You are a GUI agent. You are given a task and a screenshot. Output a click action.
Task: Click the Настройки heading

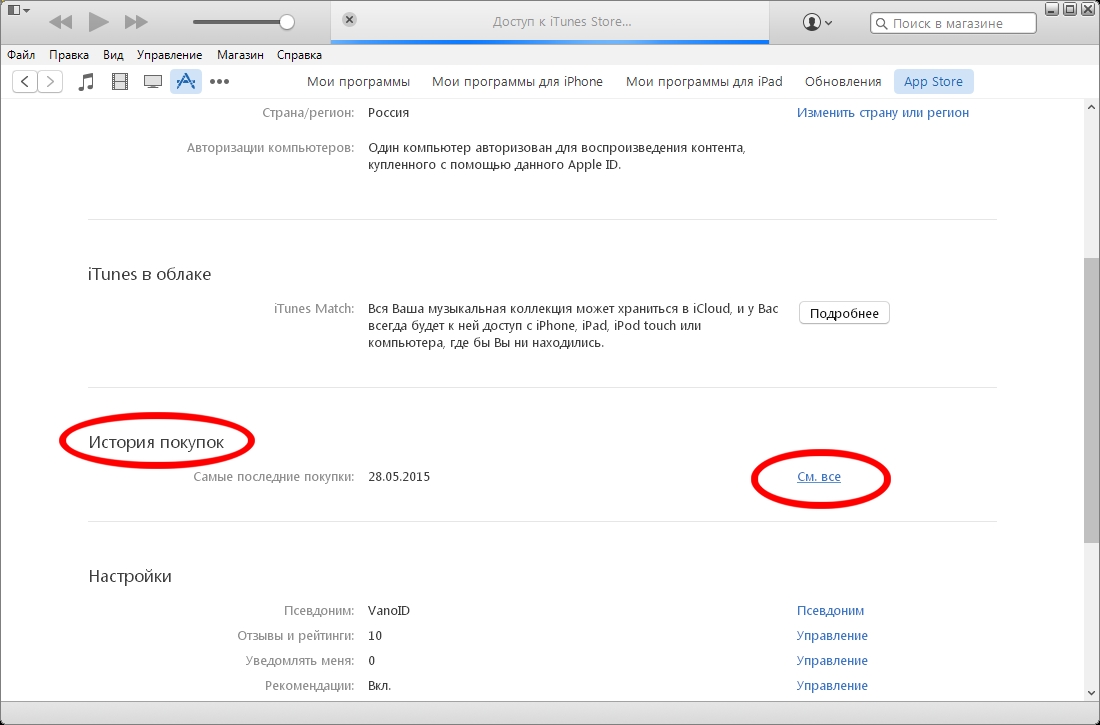130,576
